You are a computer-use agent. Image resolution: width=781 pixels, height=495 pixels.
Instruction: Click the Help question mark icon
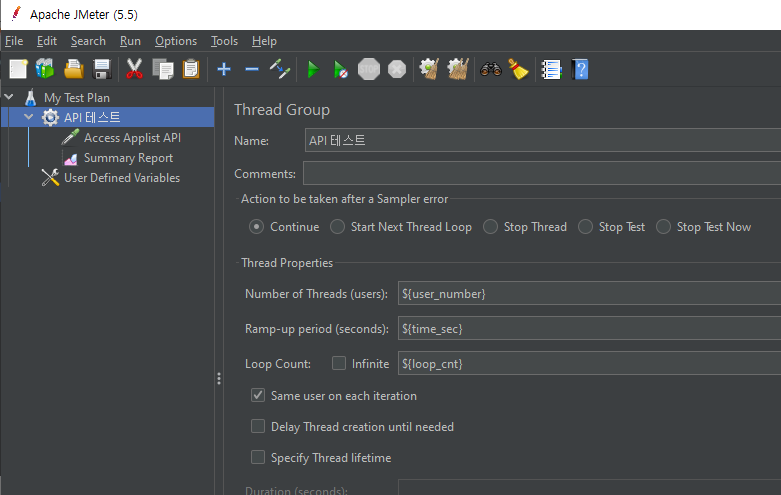point(580,70)
